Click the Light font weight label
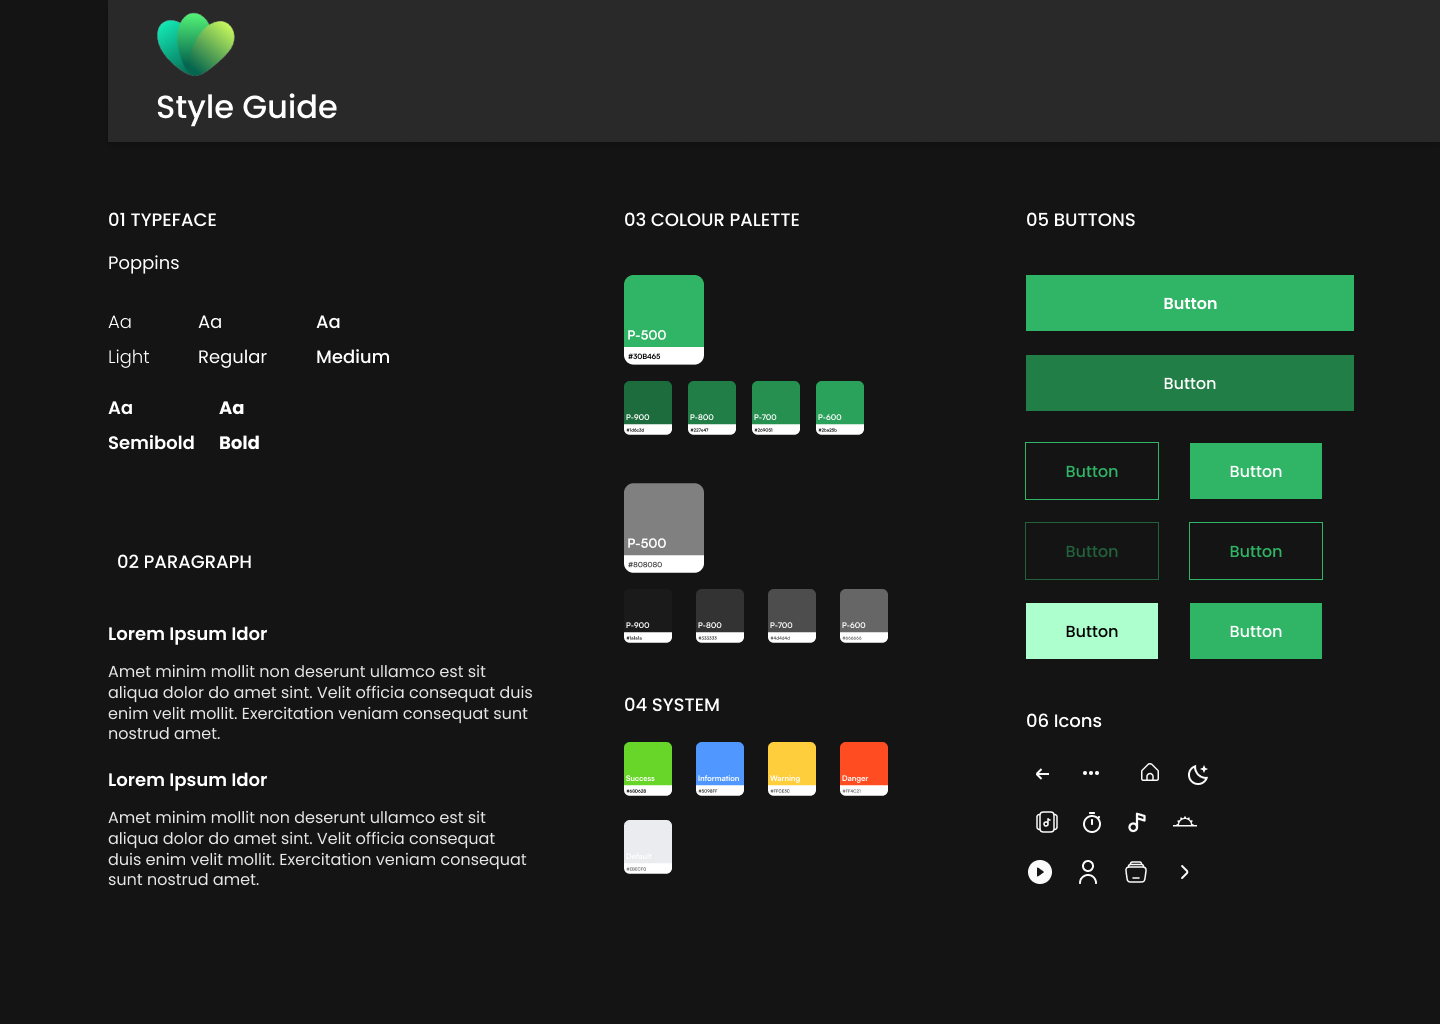The image size is (1440, 1024). click(129, 357)
